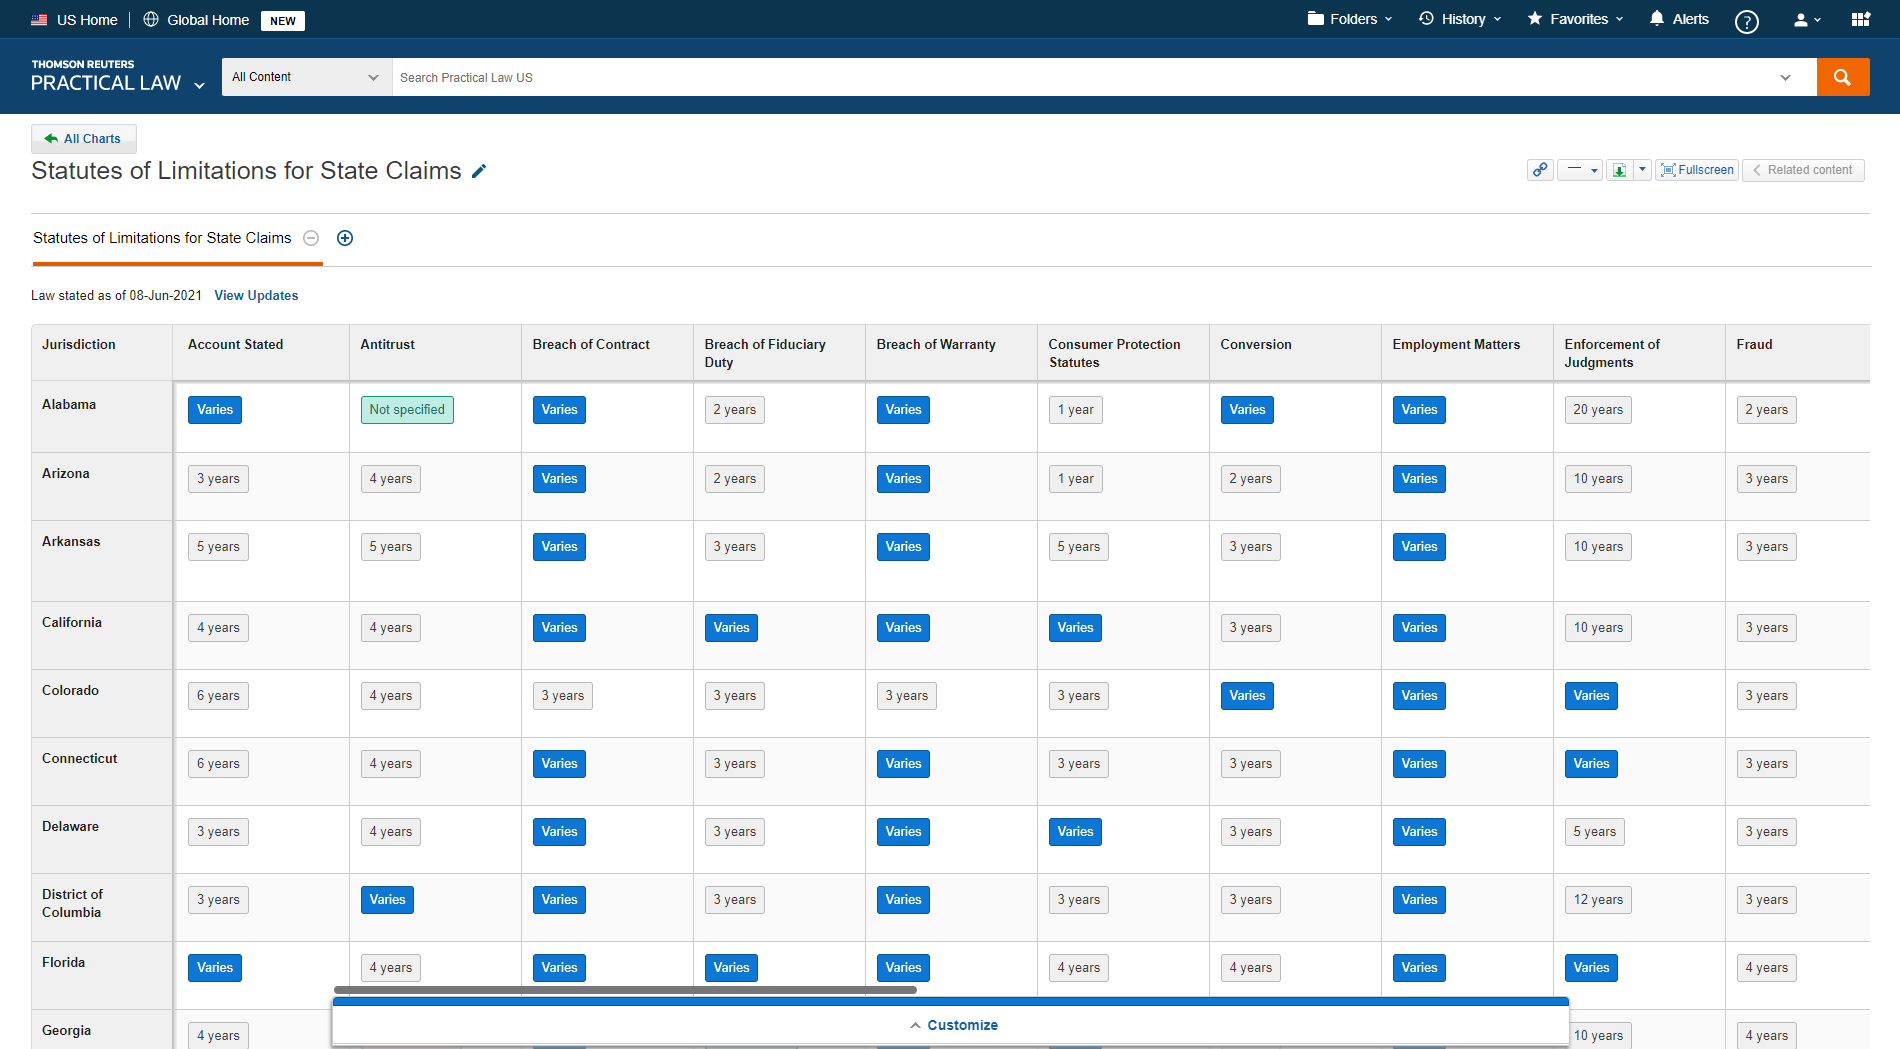Image resolution: width=1900 pixels, height=1049 pixels.
Task: Expand the All Content dropdown
Action: [x=306, y=77]
